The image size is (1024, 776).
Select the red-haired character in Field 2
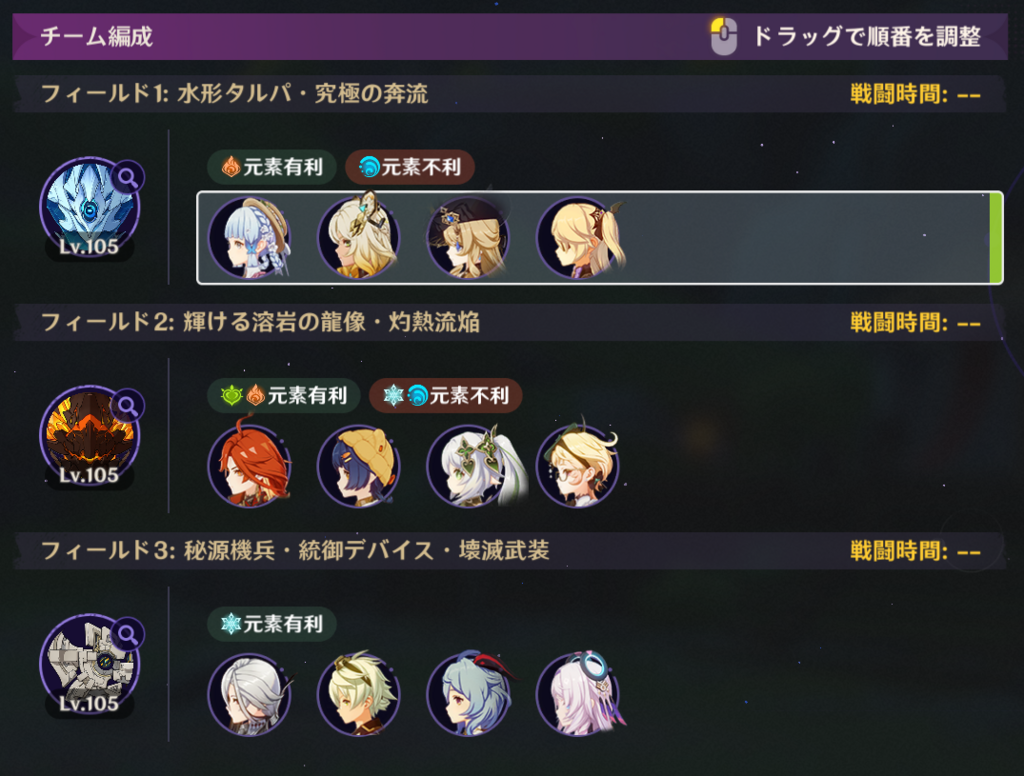pyautogui.click(x=249, y=465)
